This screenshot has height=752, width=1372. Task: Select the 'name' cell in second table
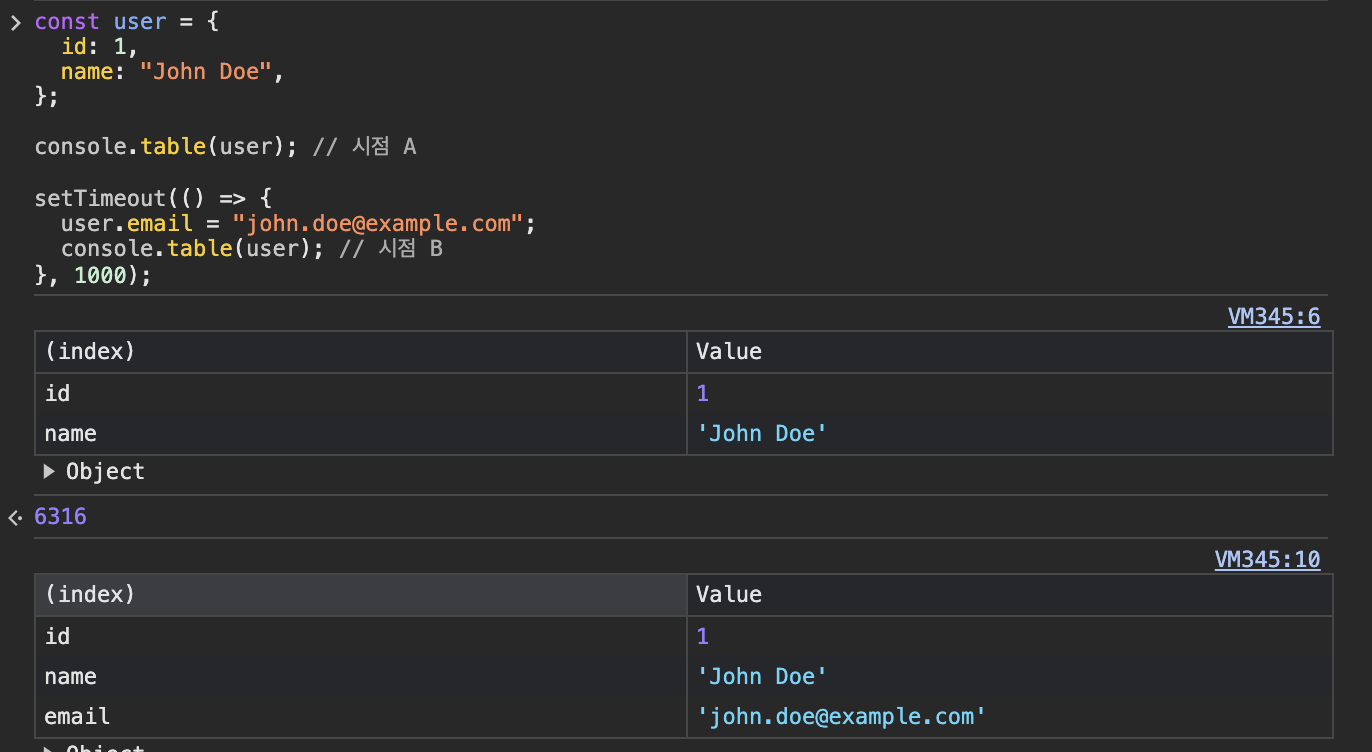[361, 677]
